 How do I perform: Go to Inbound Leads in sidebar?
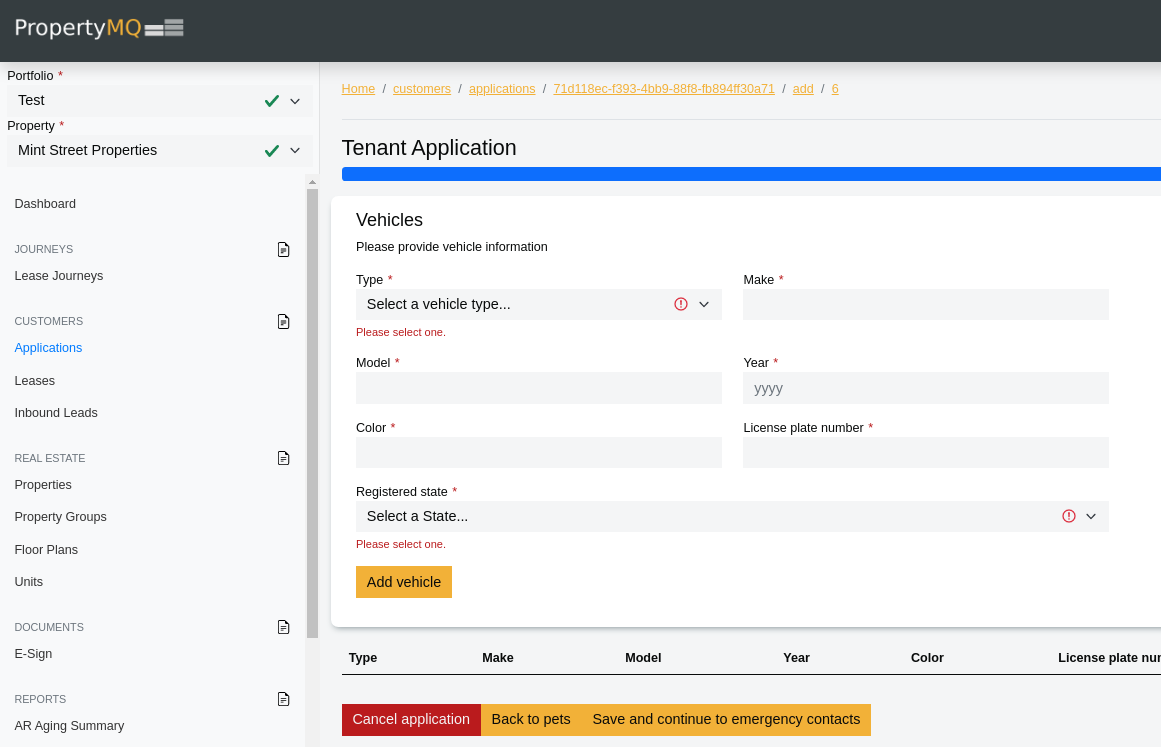tap(56, 413)
